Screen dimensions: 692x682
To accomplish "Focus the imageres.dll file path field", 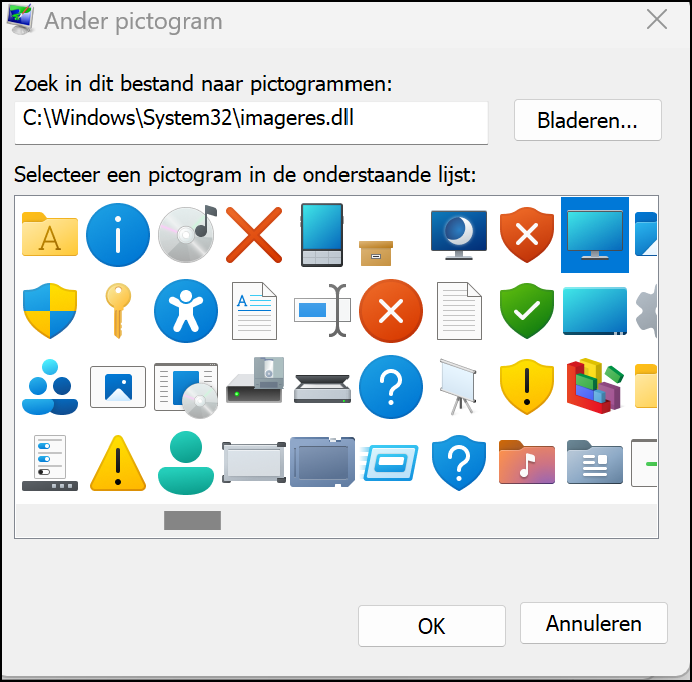I will [251, 122].
